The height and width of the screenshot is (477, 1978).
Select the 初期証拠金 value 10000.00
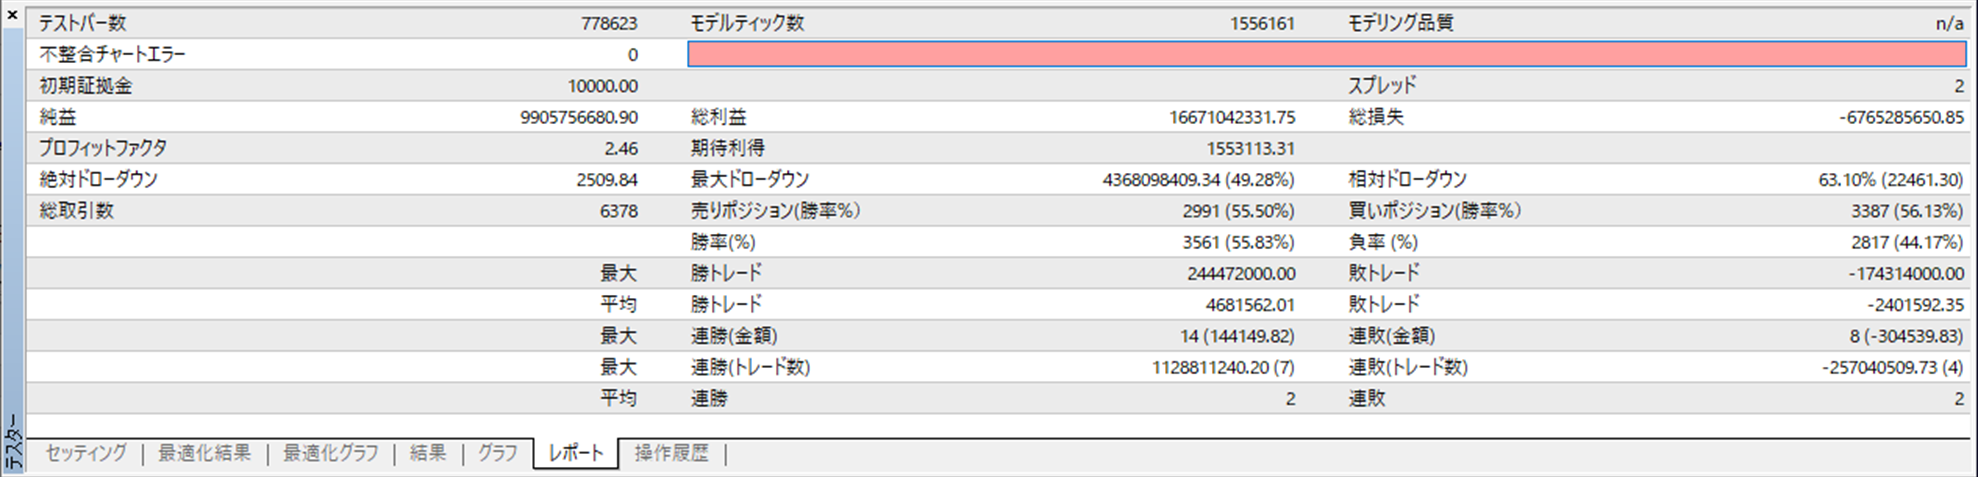[x=602, y=86]
